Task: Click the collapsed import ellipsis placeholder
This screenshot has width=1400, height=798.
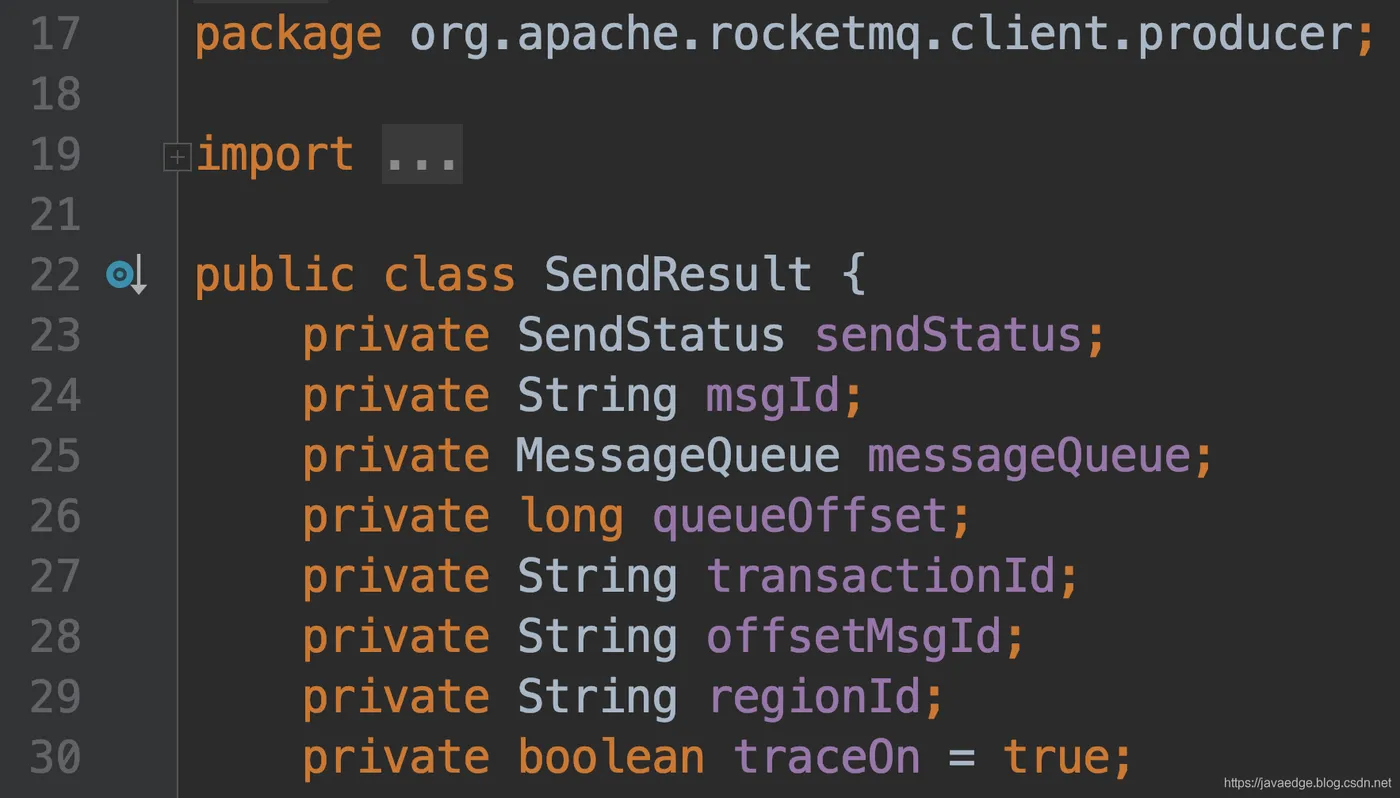Action: [x=421, y=156]
